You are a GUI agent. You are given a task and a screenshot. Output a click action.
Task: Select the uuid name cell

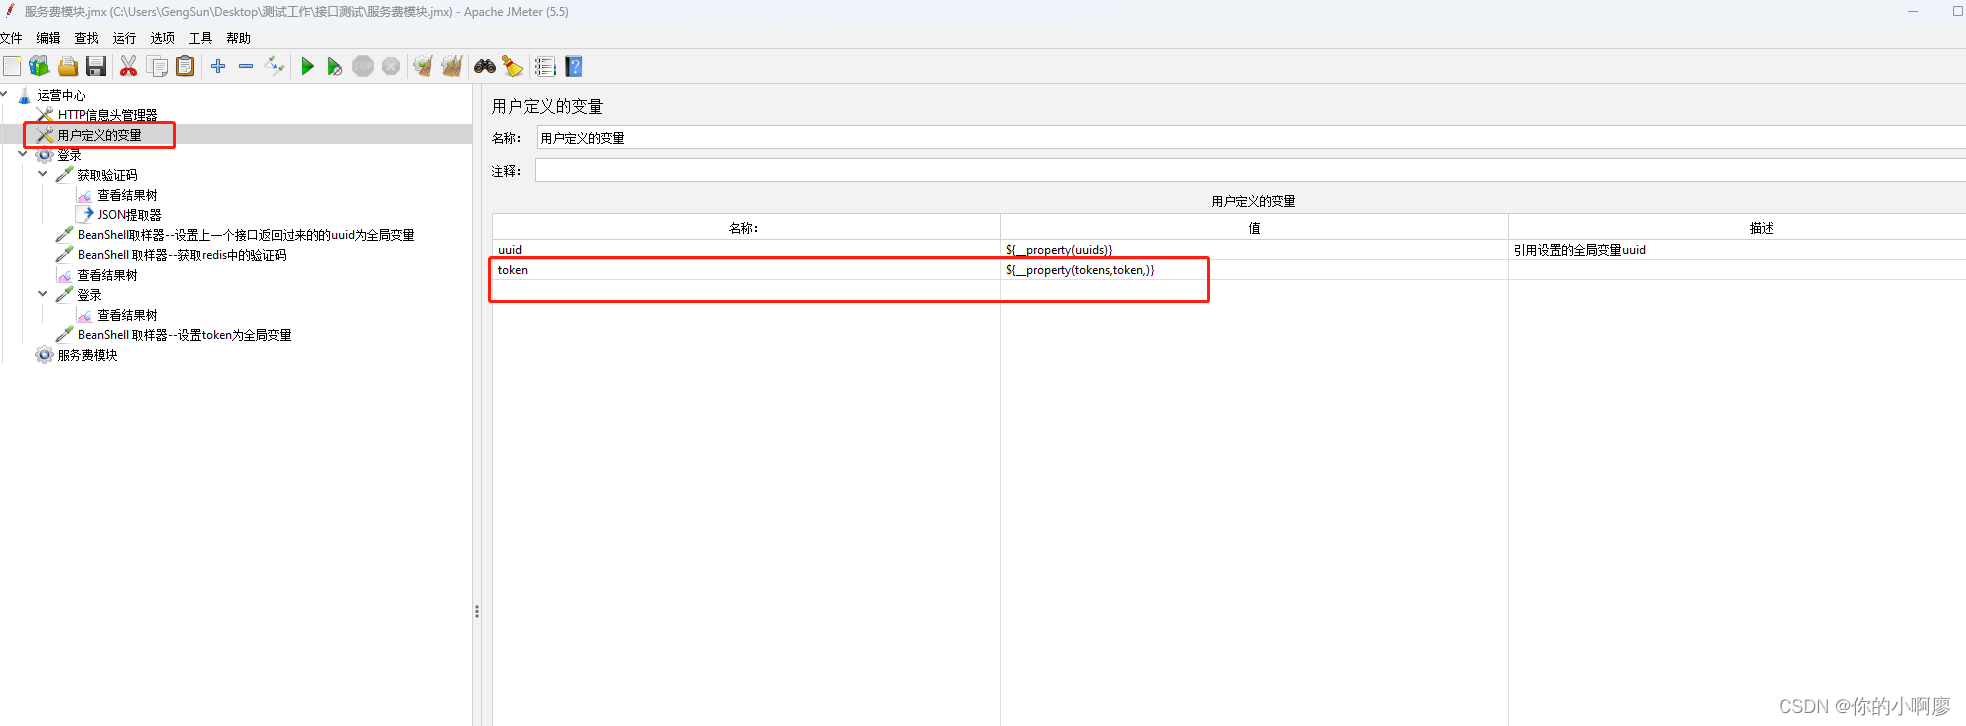[746, 250]
